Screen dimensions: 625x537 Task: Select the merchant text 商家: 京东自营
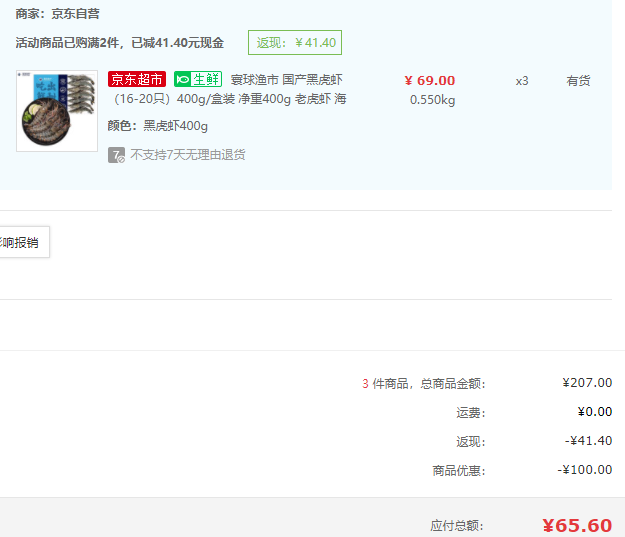click(x=57, y=14)
